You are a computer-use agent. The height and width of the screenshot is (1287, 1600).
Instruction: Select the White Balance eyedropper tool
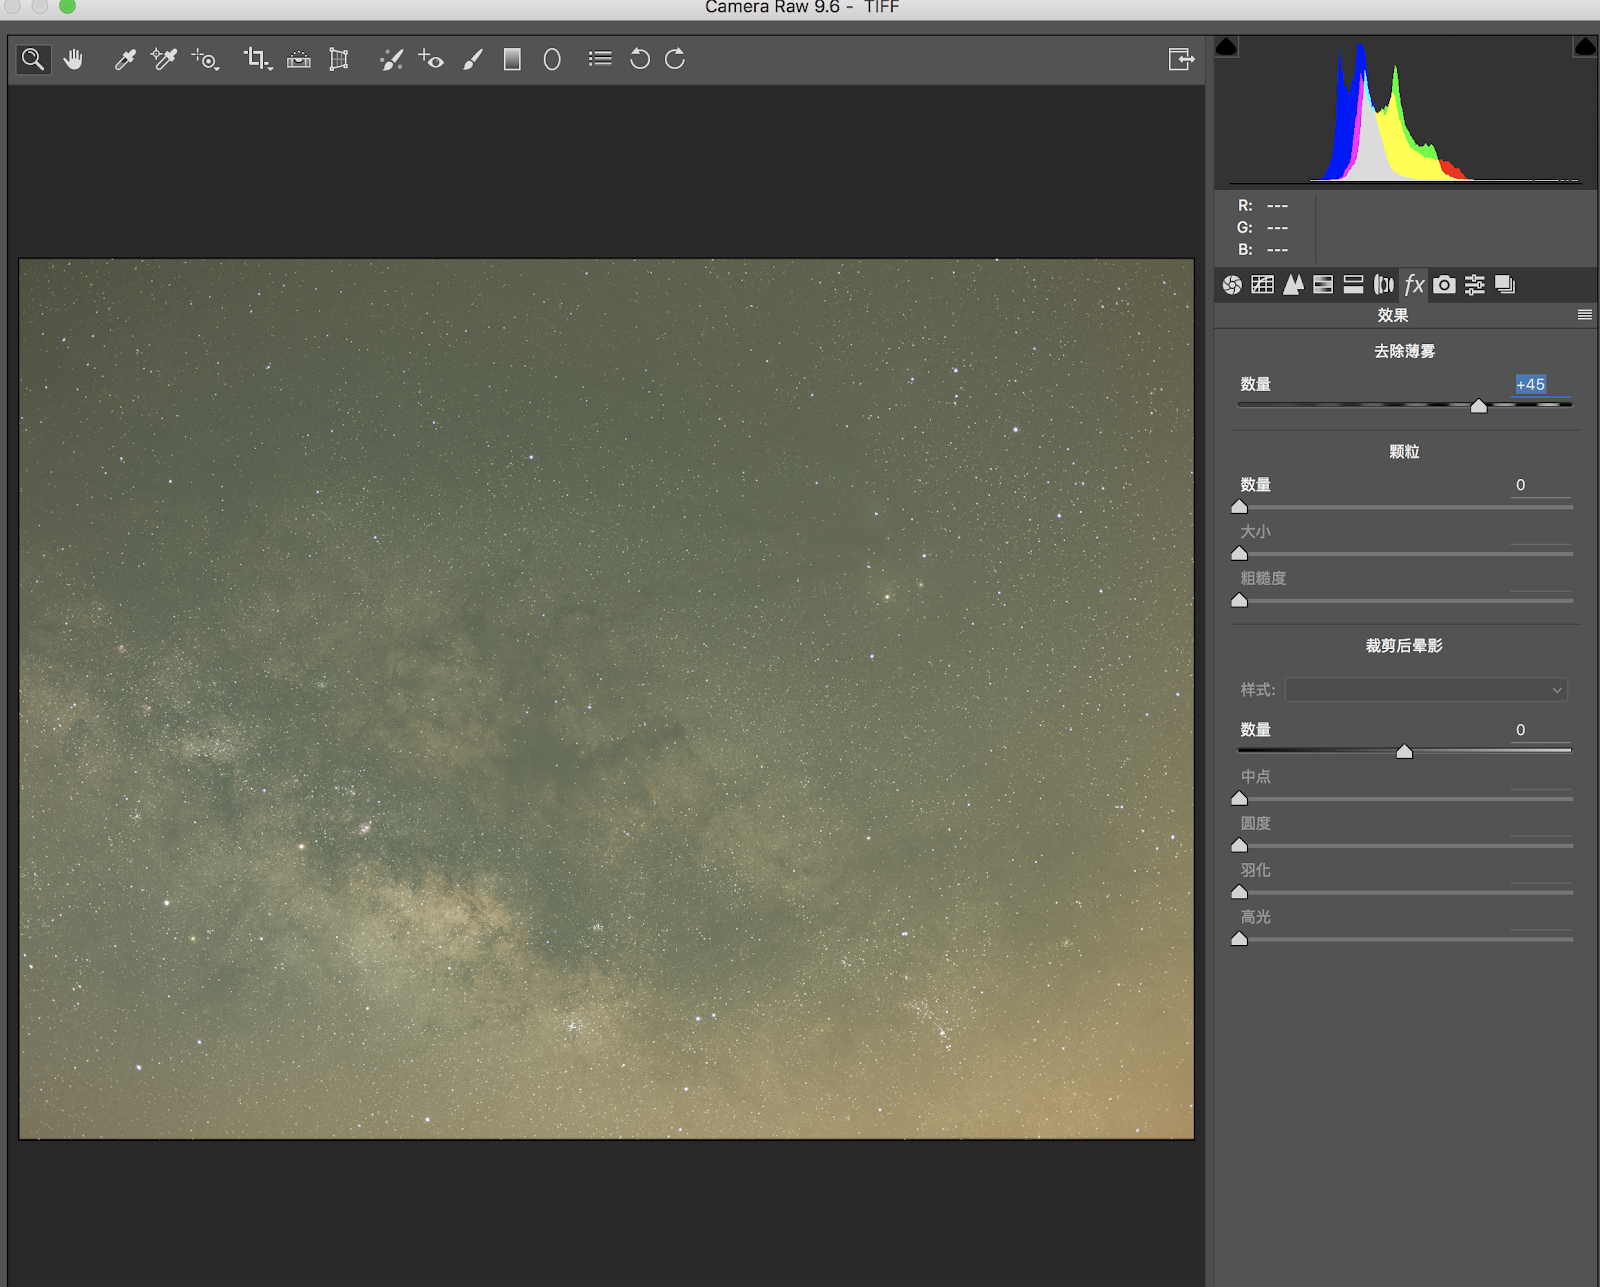click(x=125, y=59)
